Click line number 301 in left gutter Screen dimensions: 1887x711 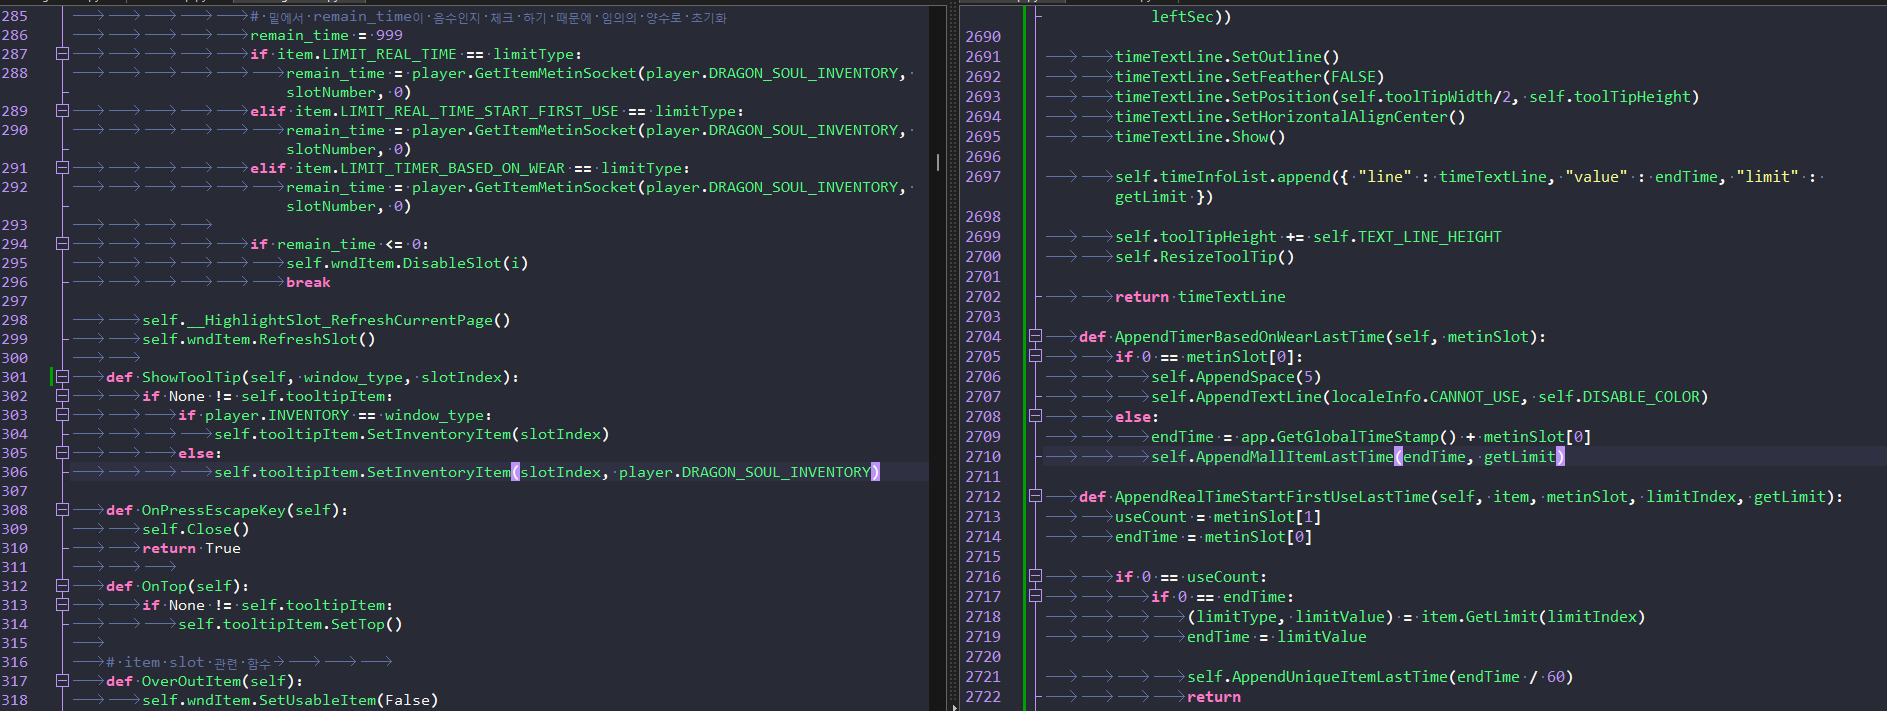[x=15, y=377]
